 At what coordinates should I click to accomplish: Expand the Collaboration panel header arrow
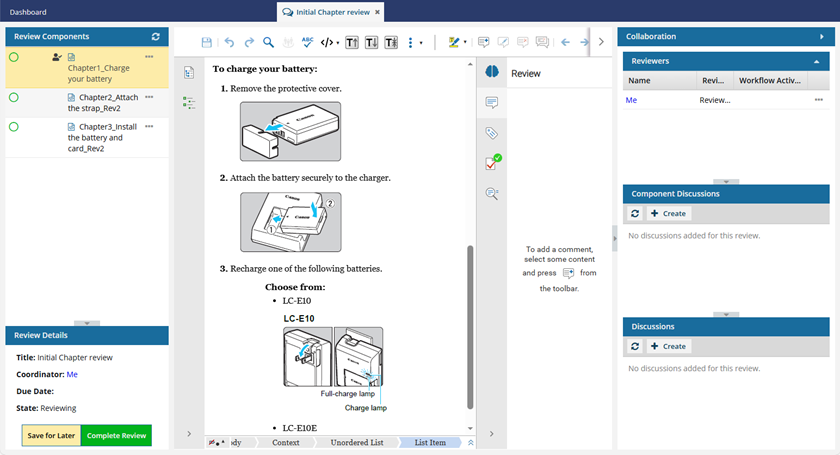[821, 36]
